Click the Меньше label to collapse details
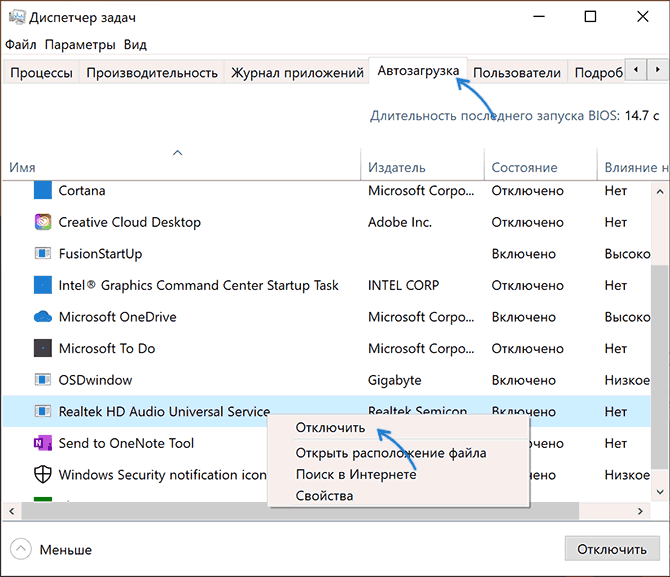The height and width of the screenshot is (577, 670). [65, 550]
